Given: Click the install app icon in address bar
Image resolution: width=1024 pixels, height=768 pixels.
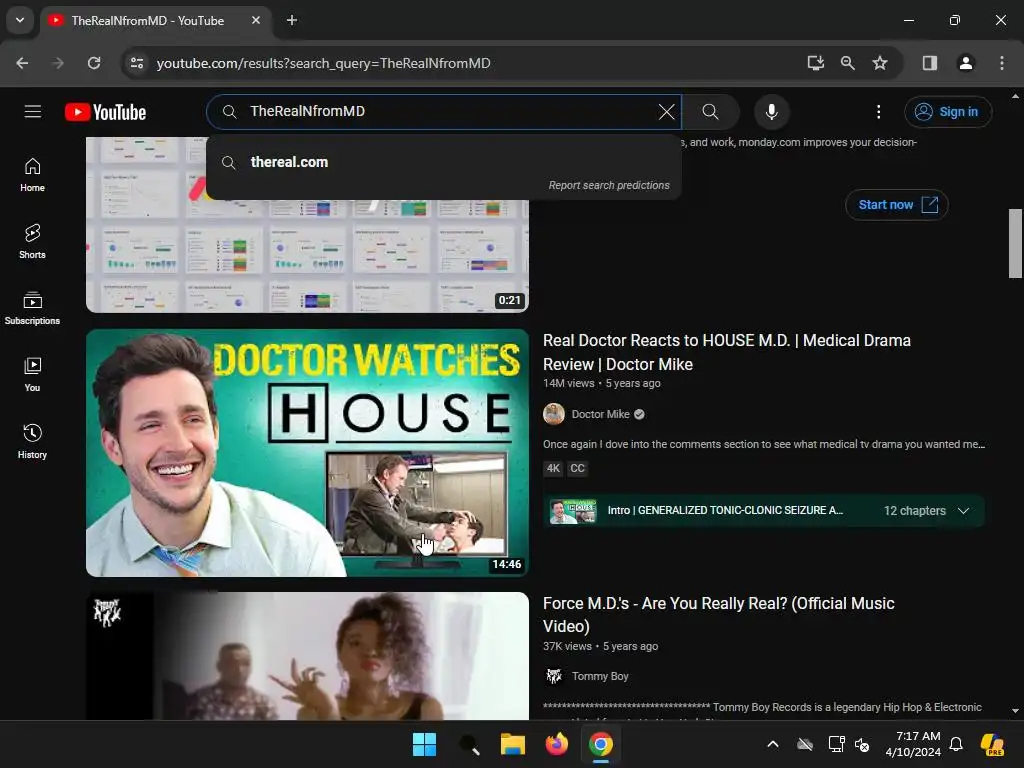Looking at the screenshot, I should click(815, 63).
